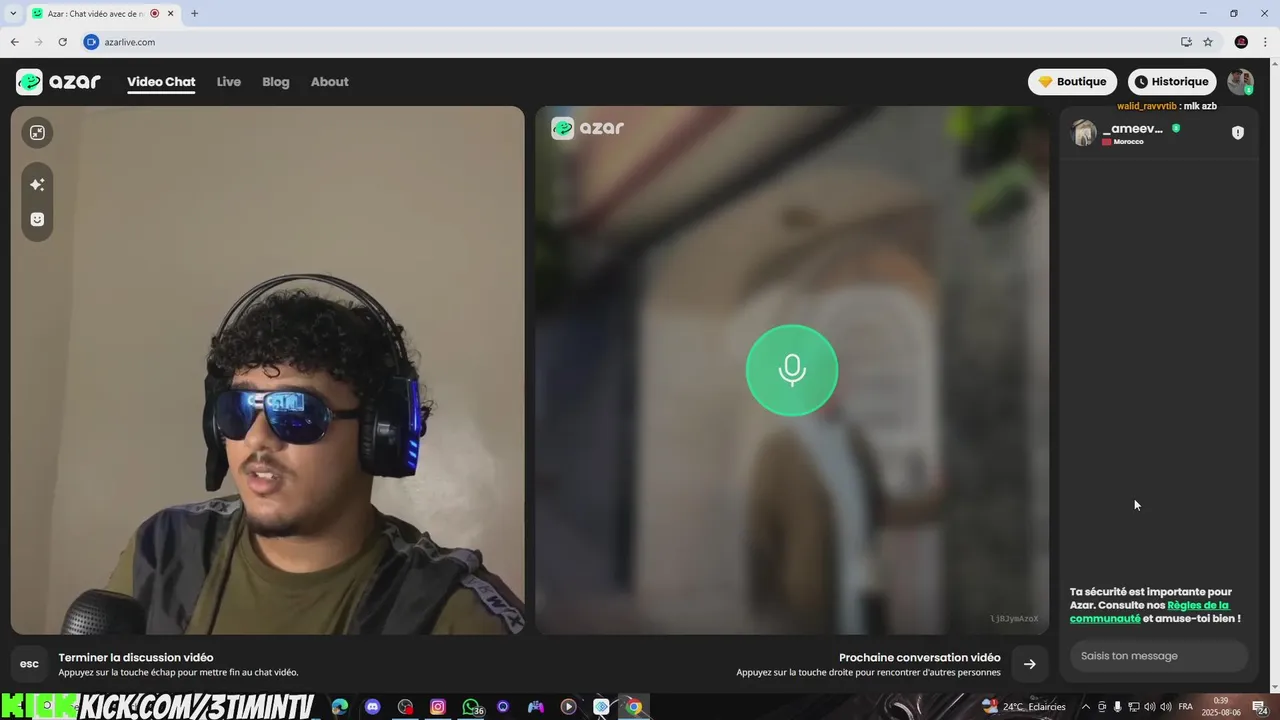Open the Chrome profile icon
This screenshot has width=1280, height=720.
pyautogui.click(x=1241, y=42)
